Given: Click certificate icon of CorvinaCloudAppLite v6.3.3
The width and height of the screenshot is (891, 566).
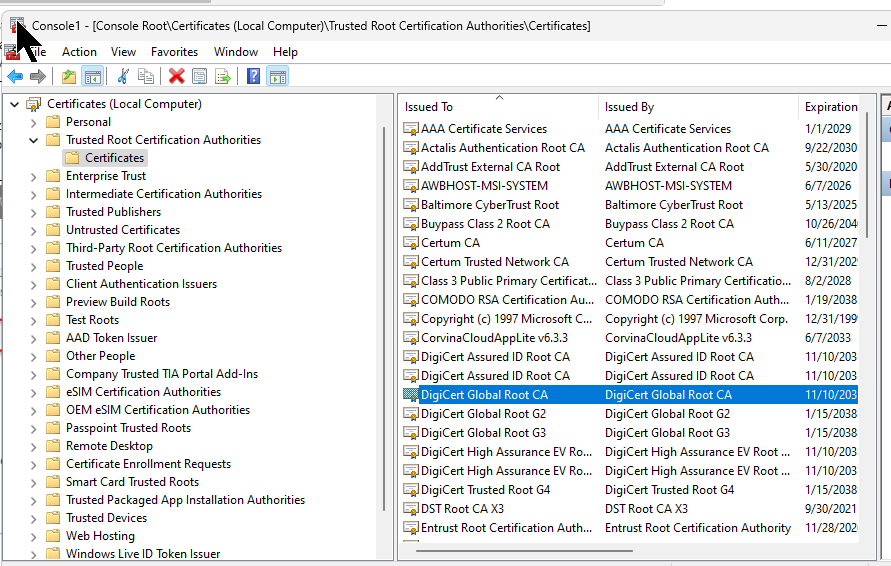Looking at the screenshot, I should tap(411, 338).
